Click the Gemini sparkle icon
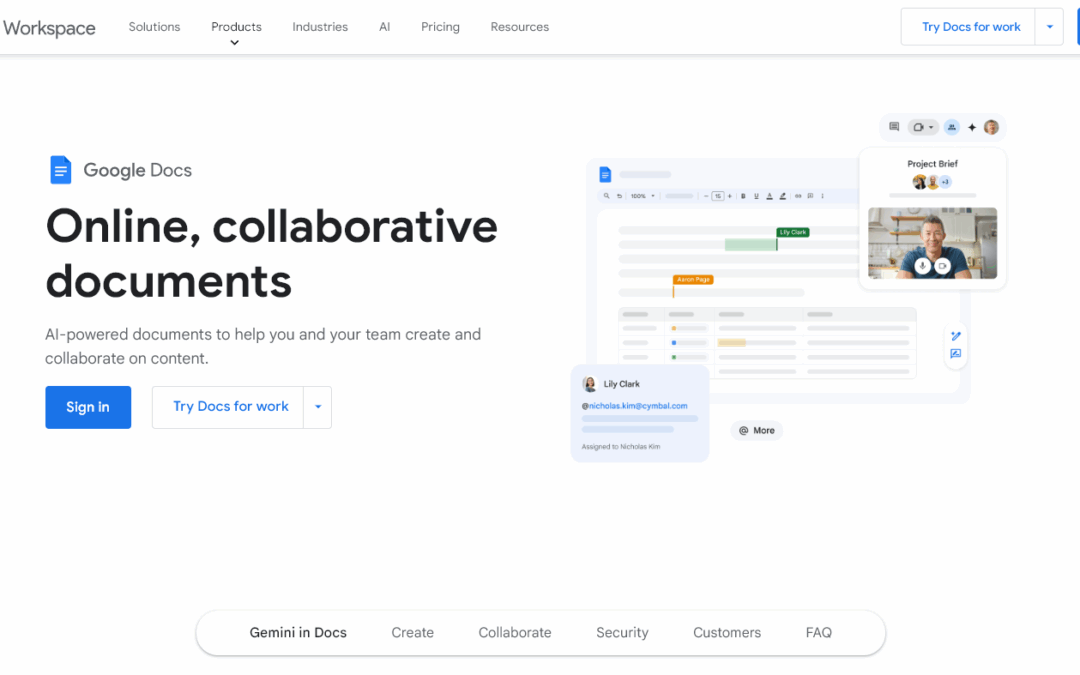 pyautogui.click(x=972, y=127)
